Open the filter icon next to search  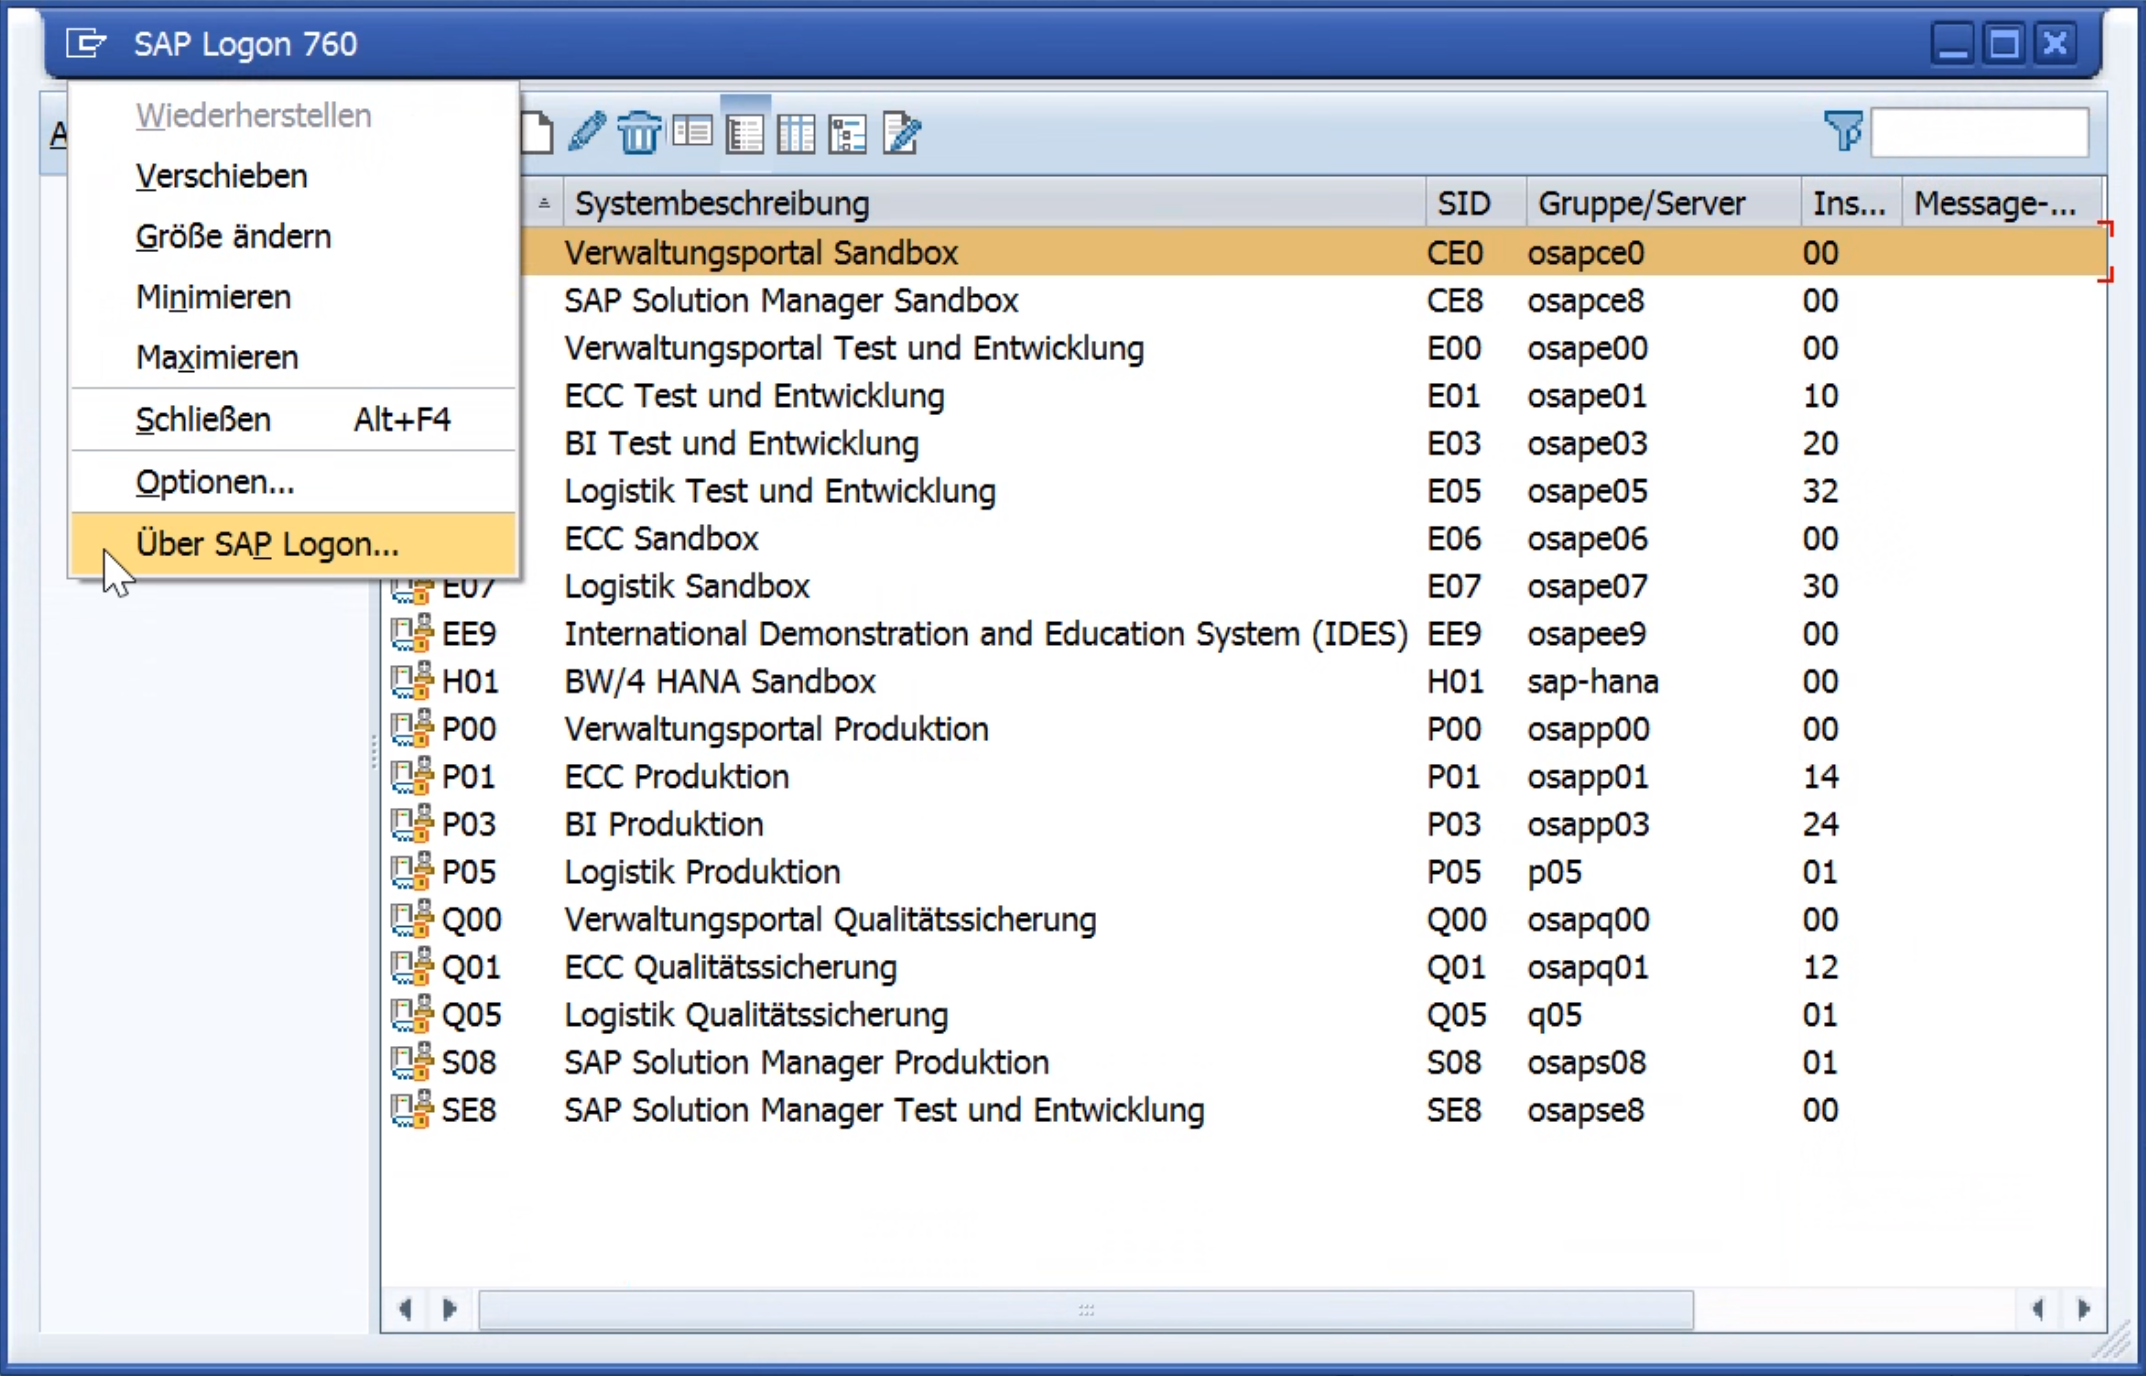tap(1843, 131)
